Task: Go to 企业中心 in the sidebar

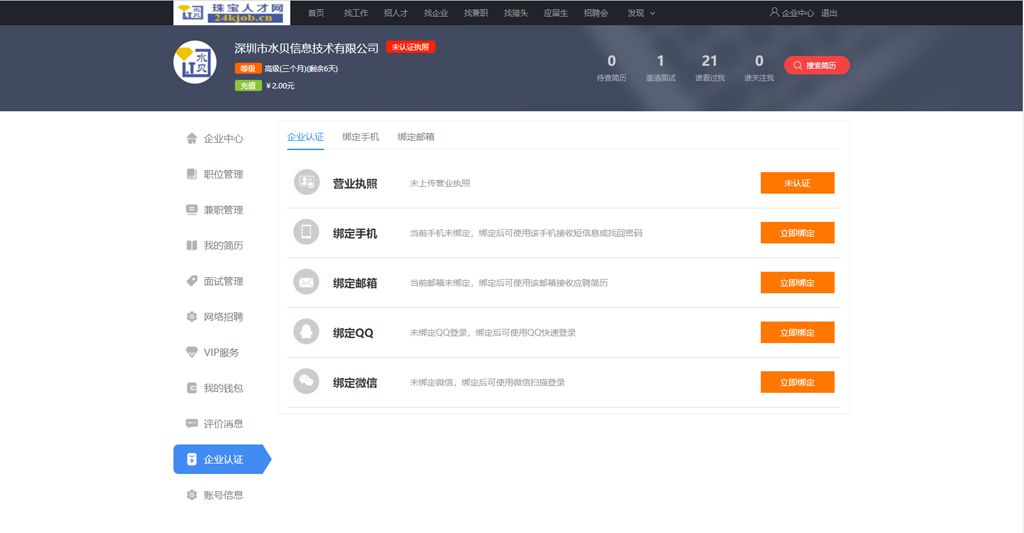Action: (222, 138)
